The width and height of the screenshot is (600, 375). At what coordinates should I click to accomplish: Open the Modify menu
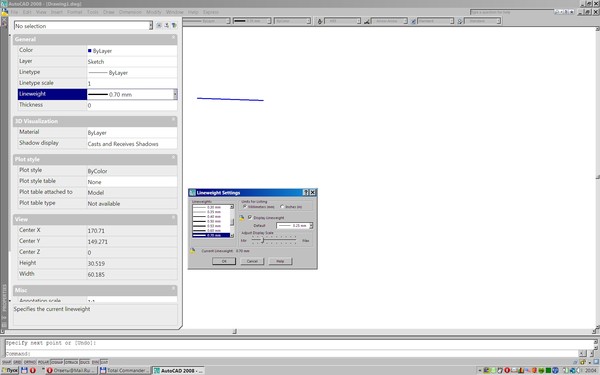(x=154, y=12)
